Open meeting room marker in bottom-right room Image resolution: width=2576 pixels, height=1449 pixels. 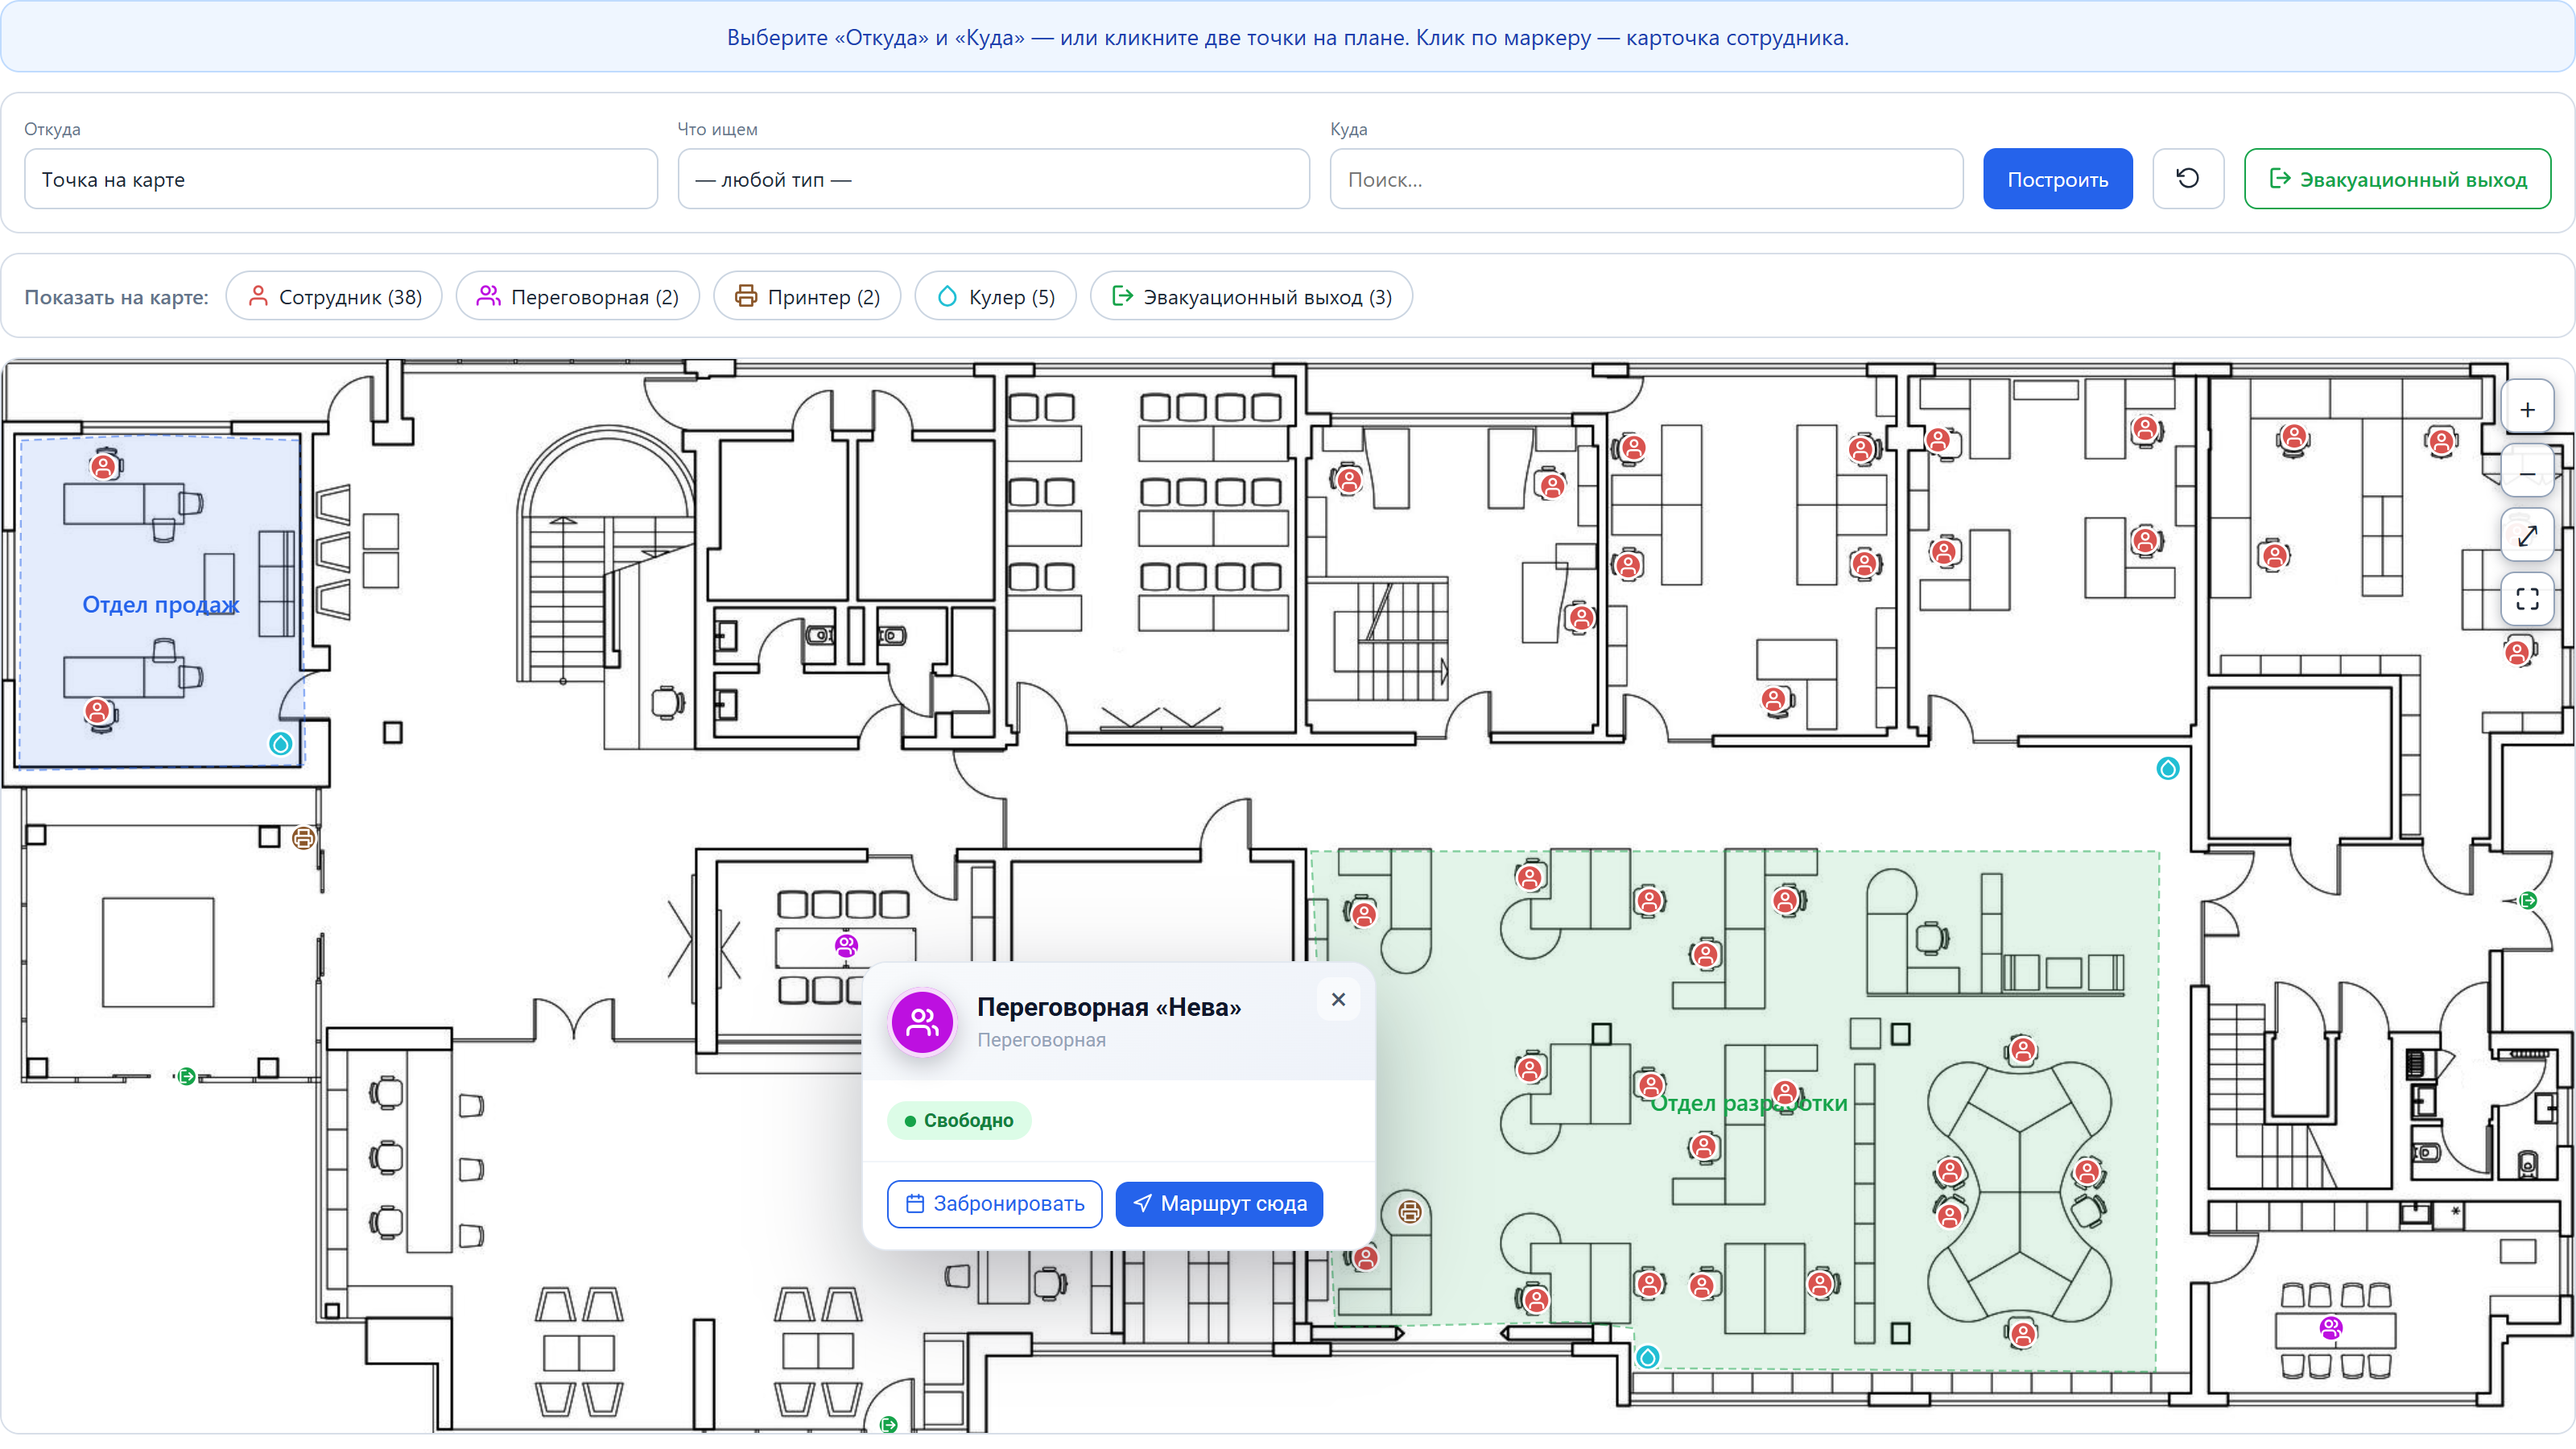2331,1328
